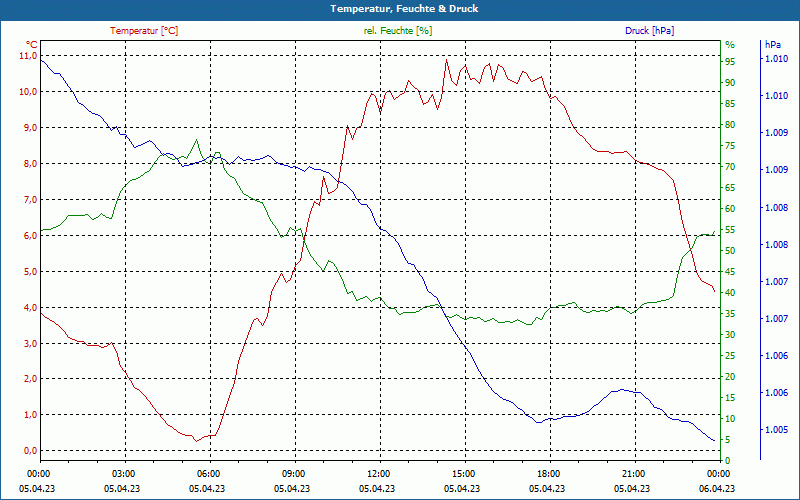
Task: Click the "15:00" time axis label
Action: [463, 473]
